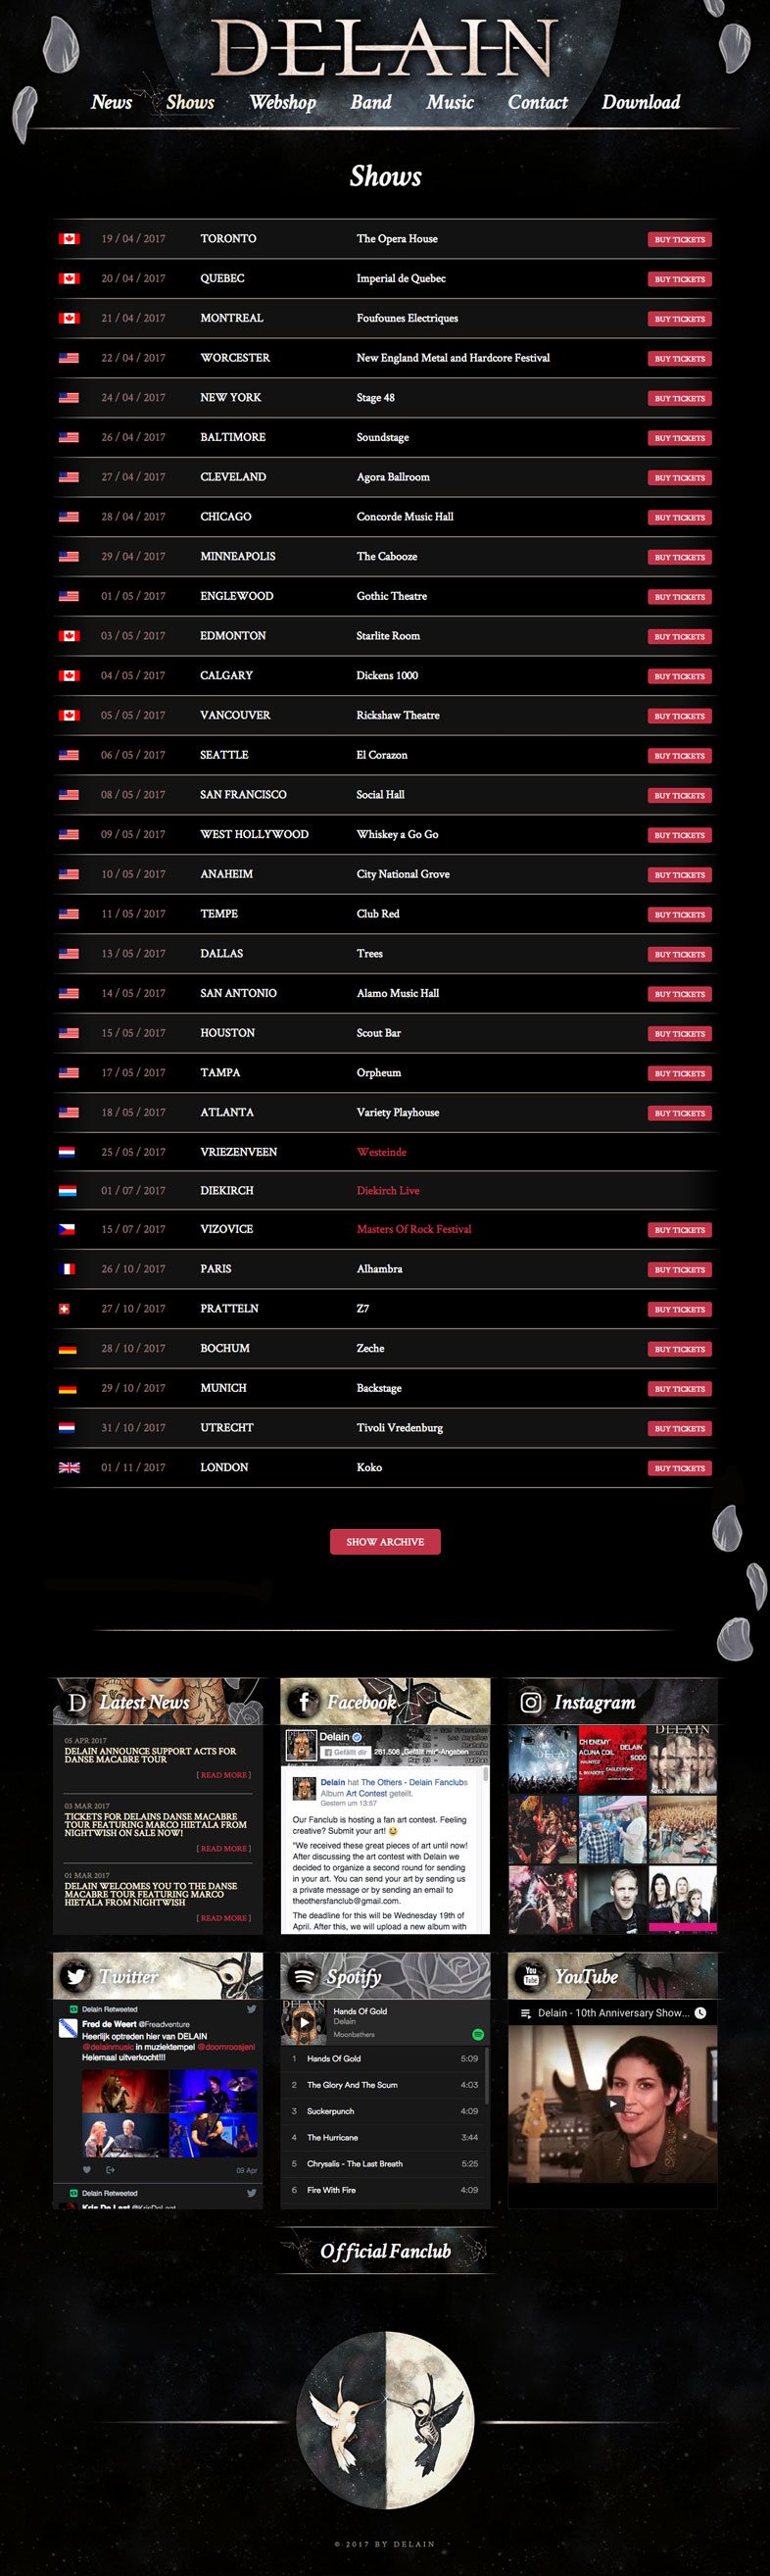Viewport: 770px width, 2576px height.
Task: Click the Instagram camera icon
Action: (531, 1702)
